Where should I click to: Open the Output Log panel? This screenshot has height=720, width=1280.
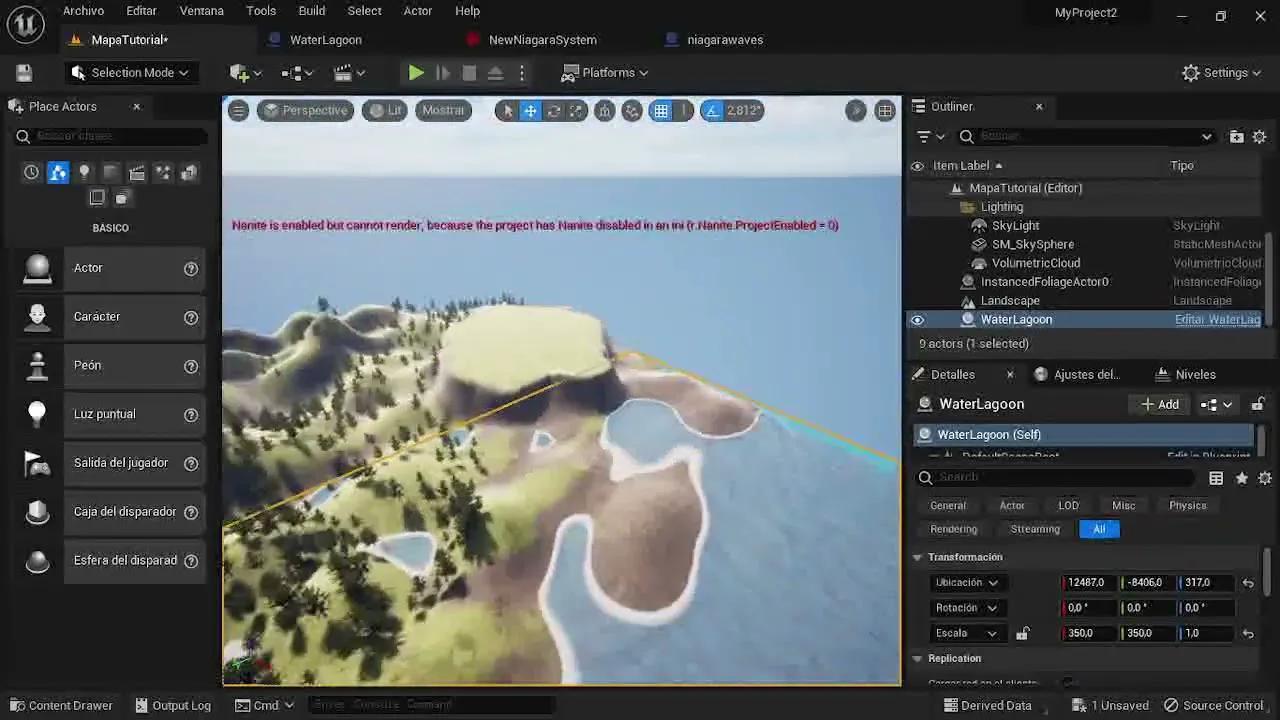click(x=173, y=705)
